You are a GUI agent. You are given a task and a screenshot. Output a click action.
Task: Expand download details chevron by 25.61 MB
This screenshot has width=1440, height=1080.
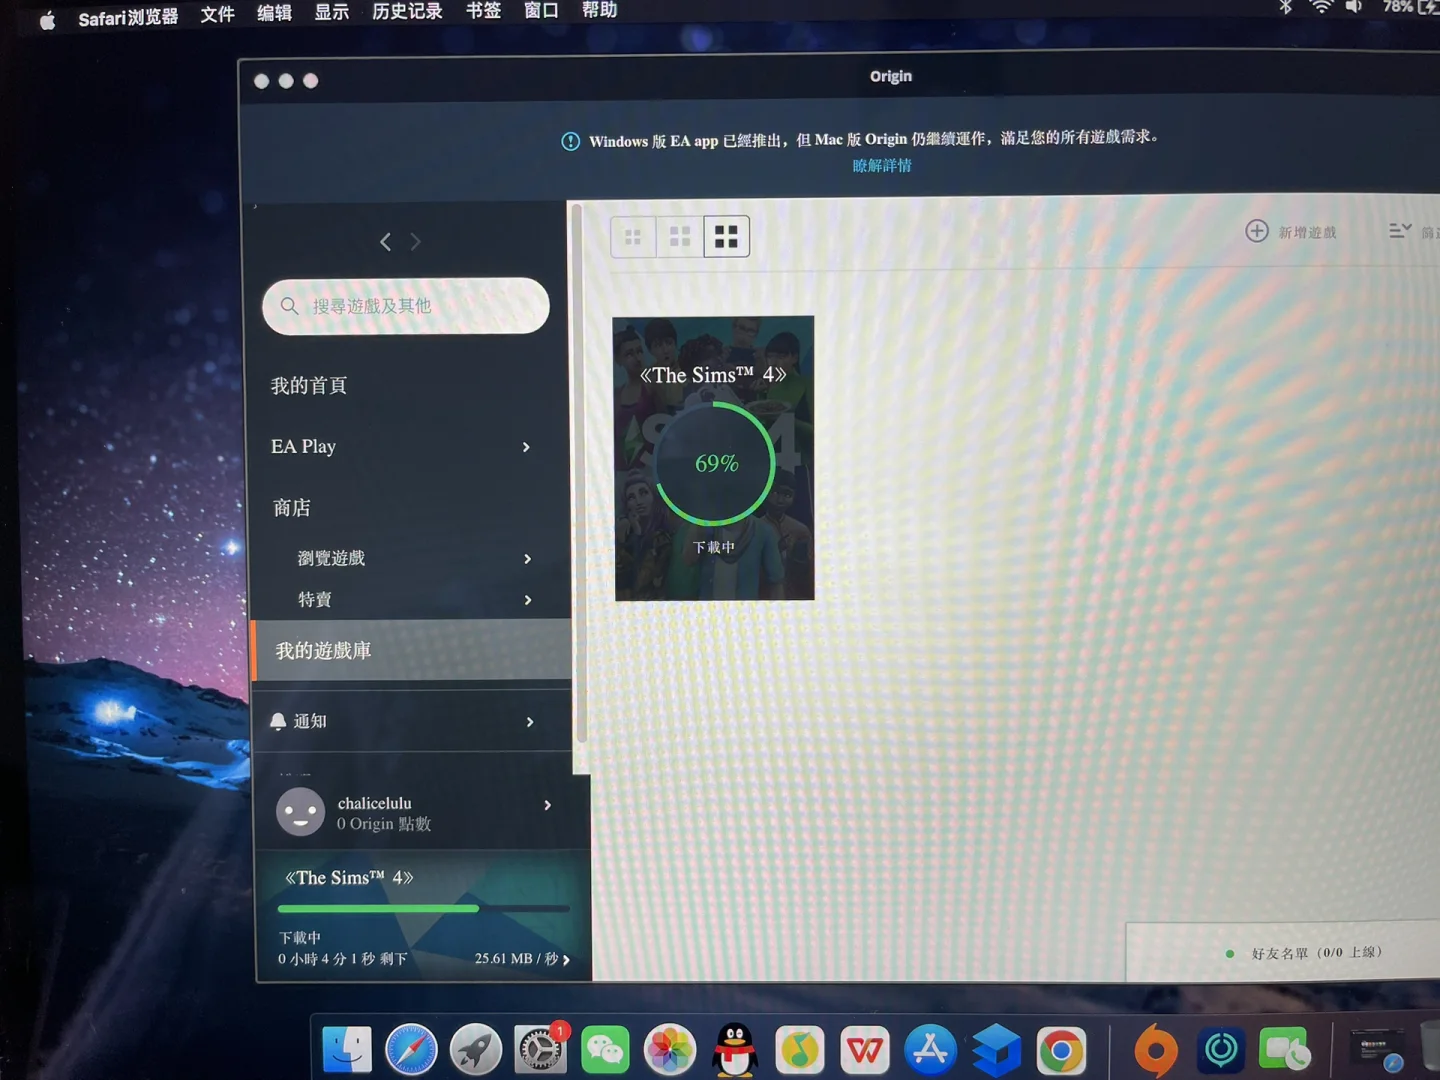pyautogui.click(x=566, y=960)
